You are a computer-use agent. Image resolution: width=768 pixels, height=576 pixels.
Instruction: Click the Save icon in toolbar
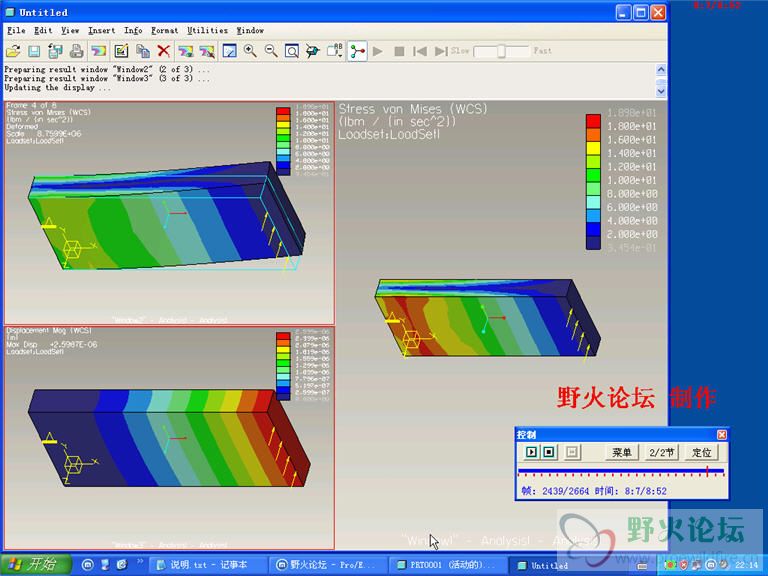point(34,51)
